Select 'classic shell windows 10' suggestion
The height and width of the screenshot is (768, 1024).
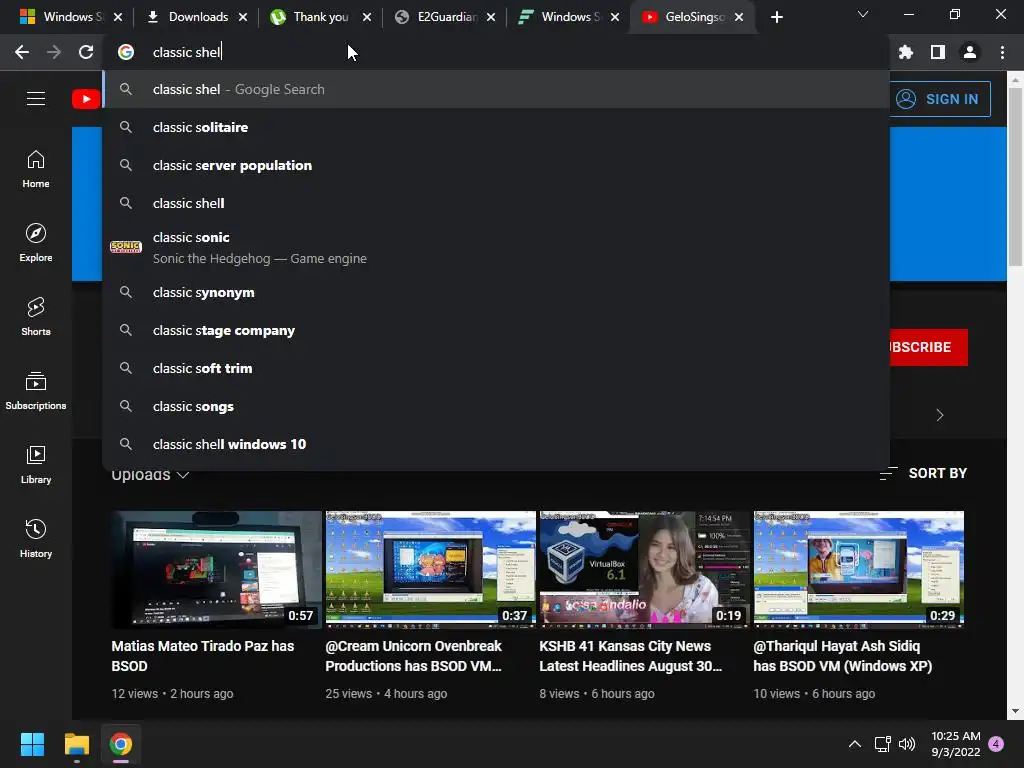tap(496, 444)
